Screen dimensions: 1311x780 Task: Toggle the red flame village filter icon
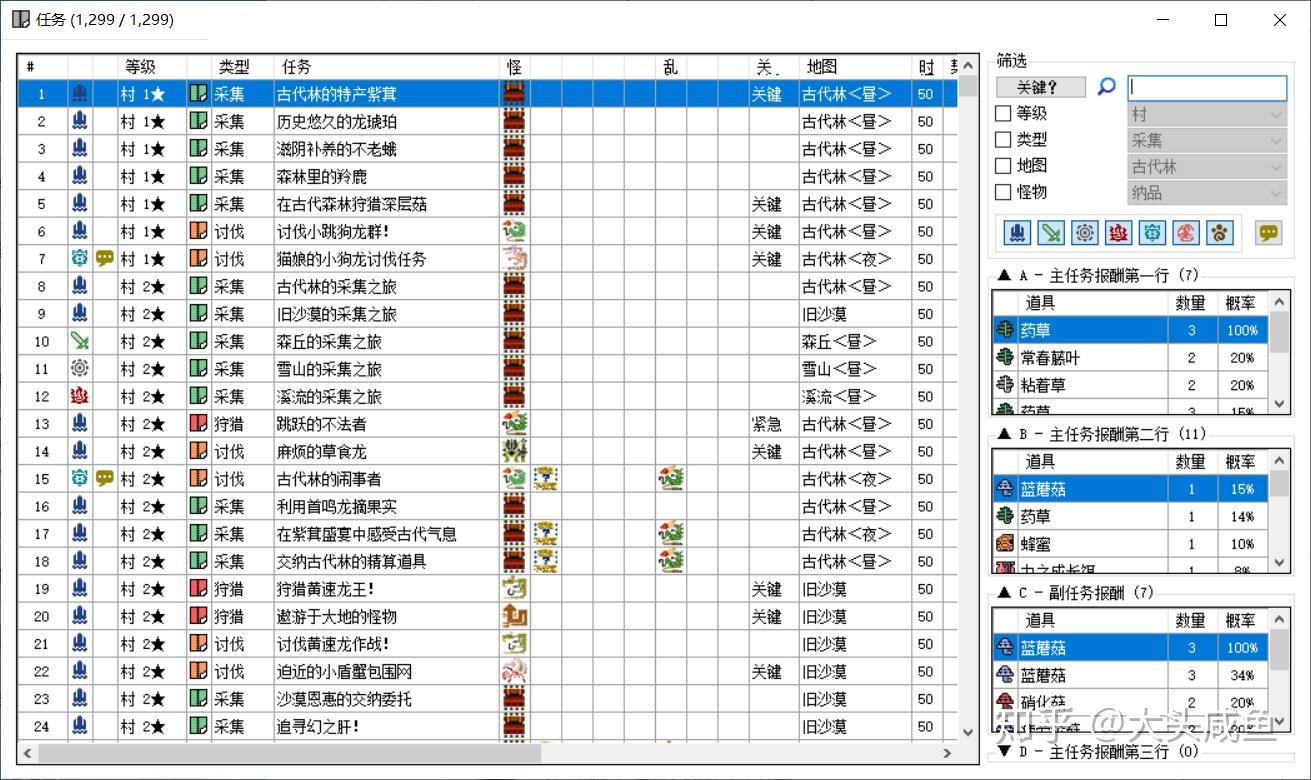tap(1119, 233)
